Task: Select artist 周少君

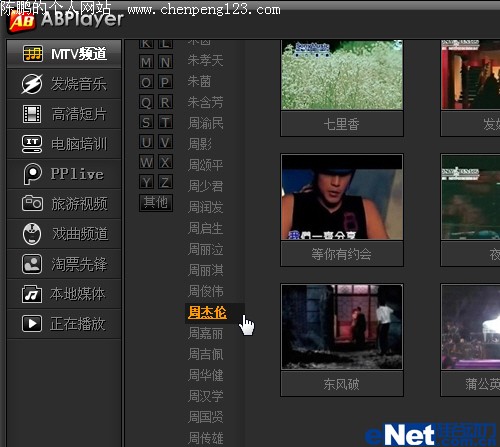Action: (205, 186)
